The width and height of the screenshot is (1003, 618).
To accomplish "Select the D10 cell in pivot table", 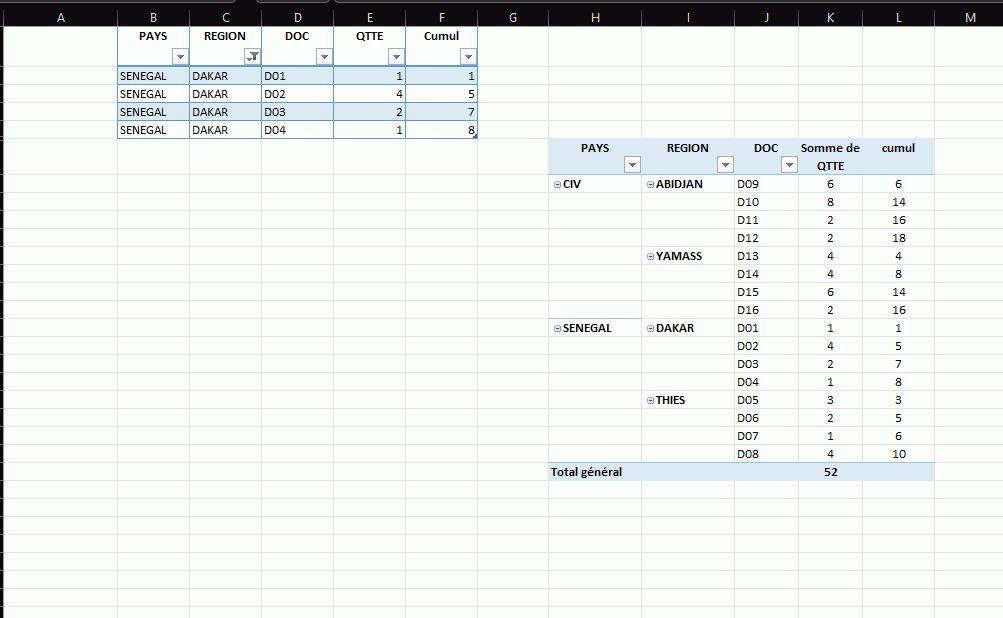I will click(x=748, y=202).
